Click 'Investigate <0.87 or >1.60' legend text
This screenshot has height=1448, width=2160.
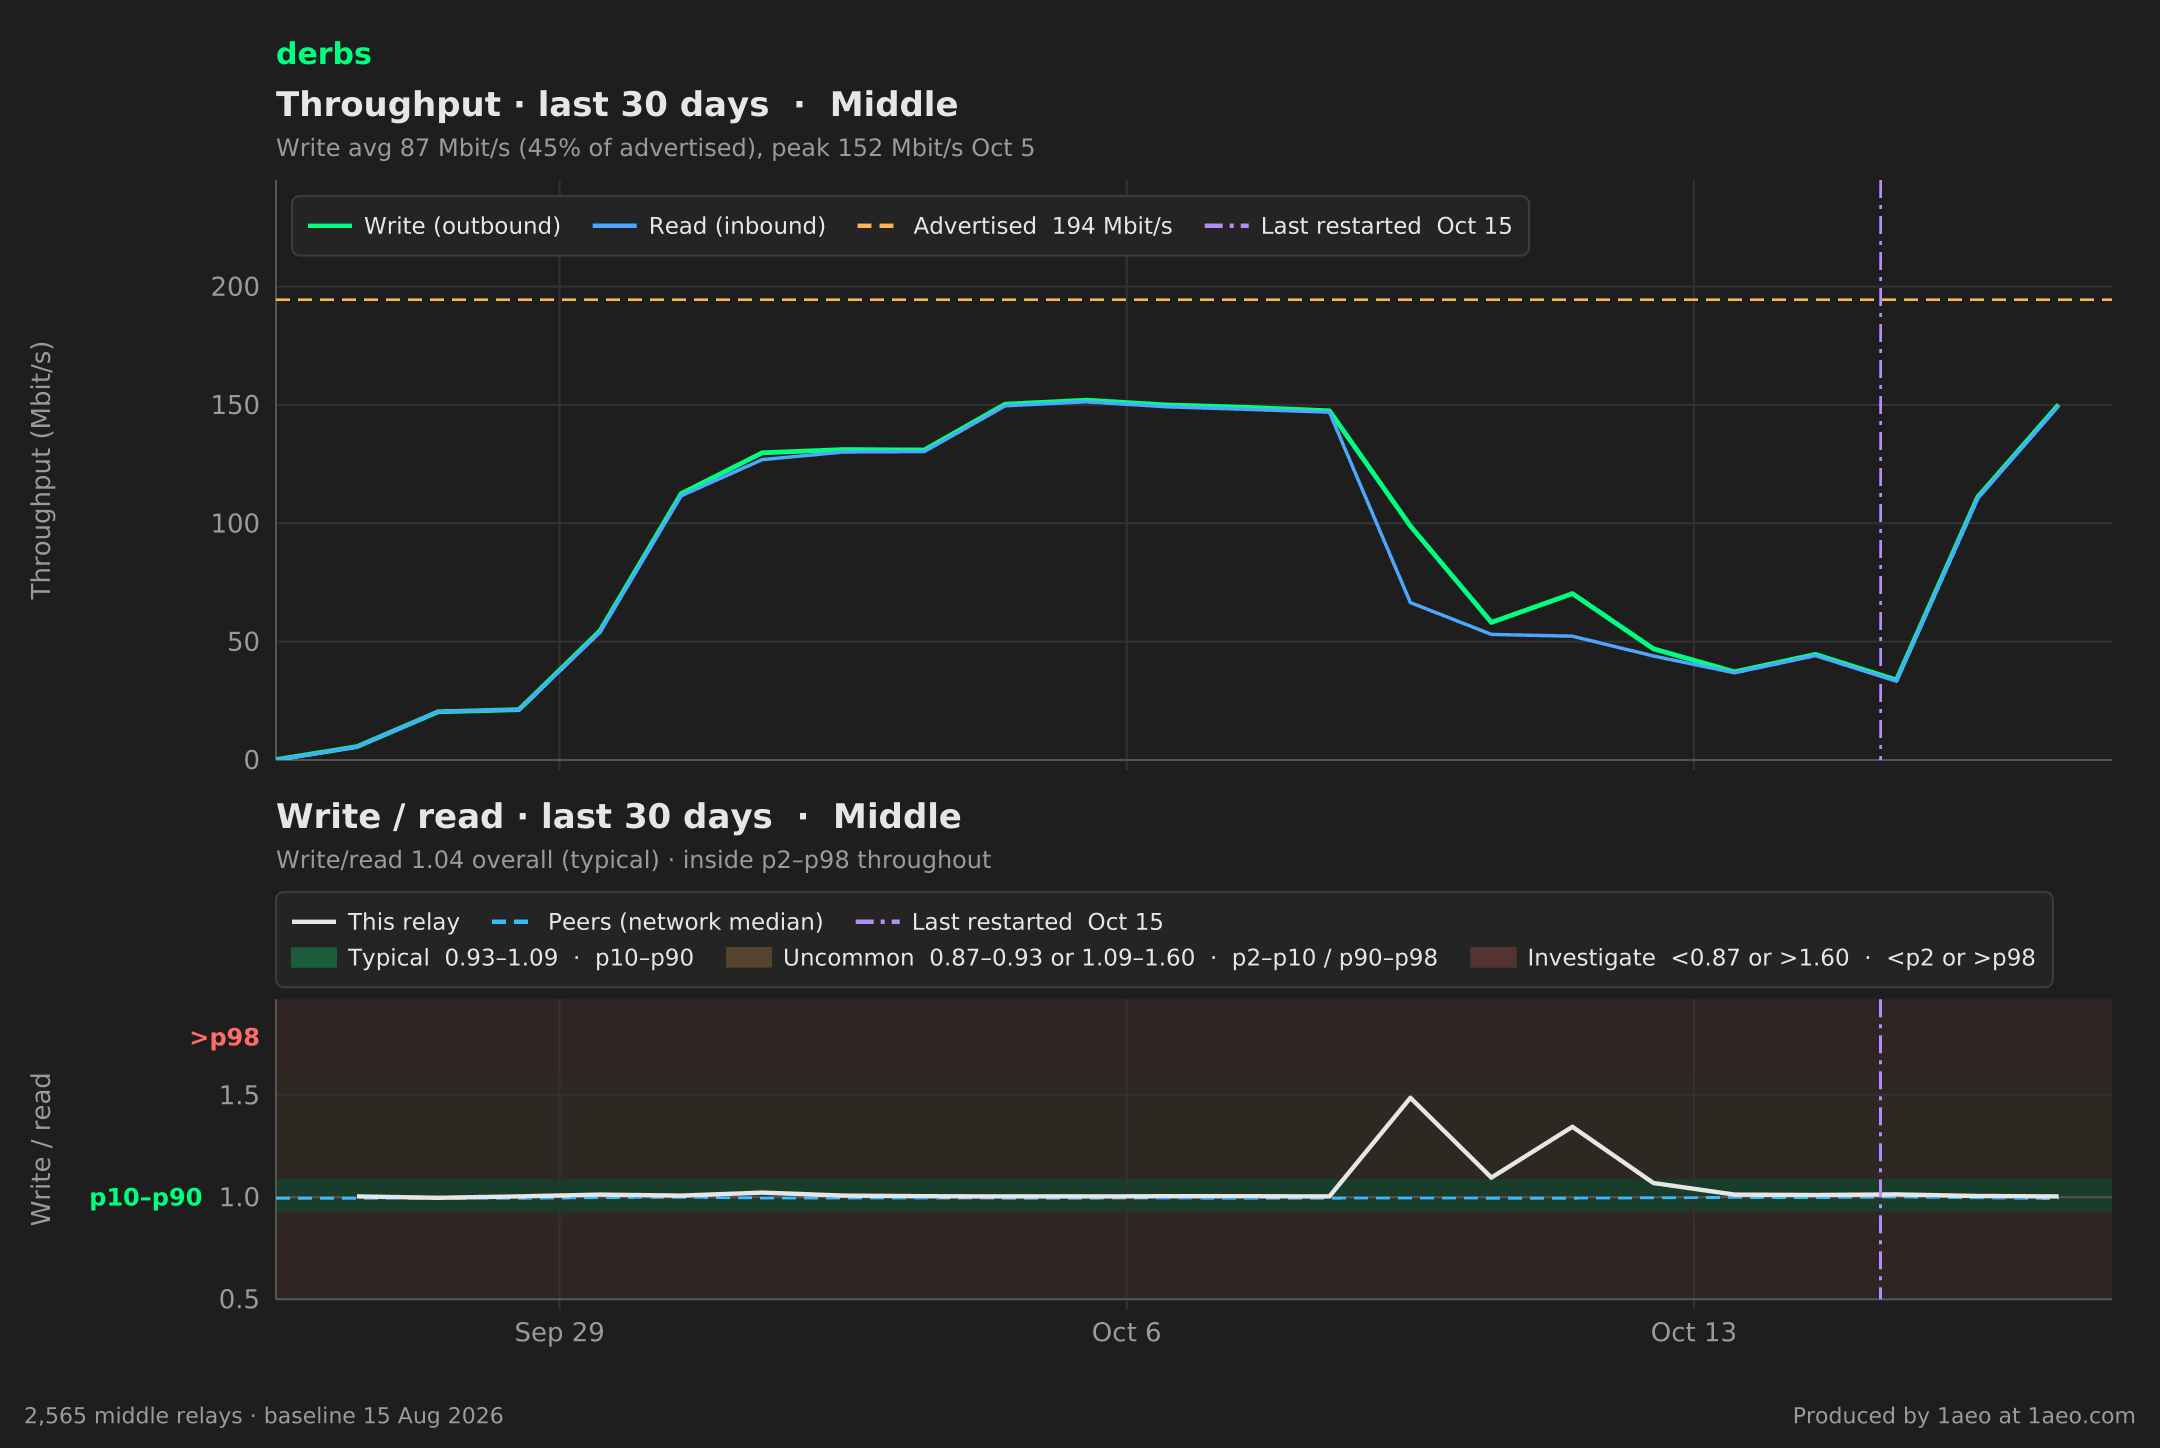(x=1781, y=958)
